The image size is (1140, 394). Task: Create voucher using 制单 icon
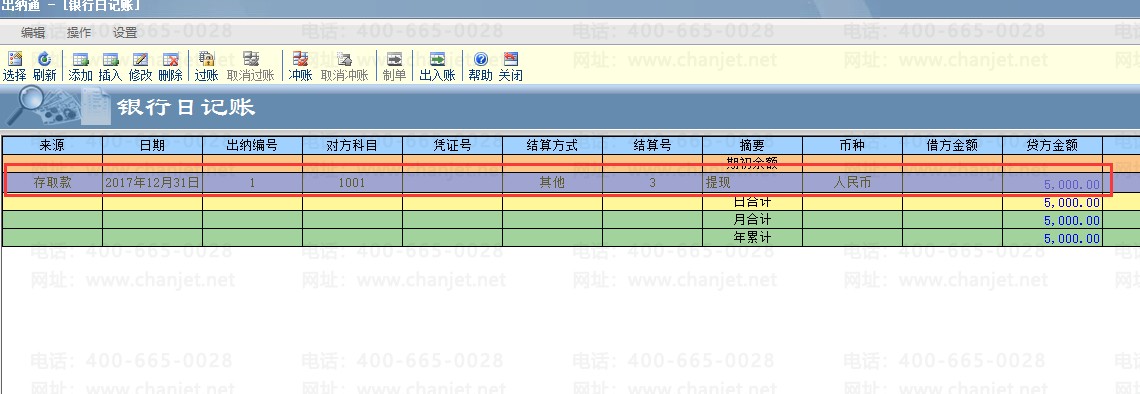tap(395, 66)
